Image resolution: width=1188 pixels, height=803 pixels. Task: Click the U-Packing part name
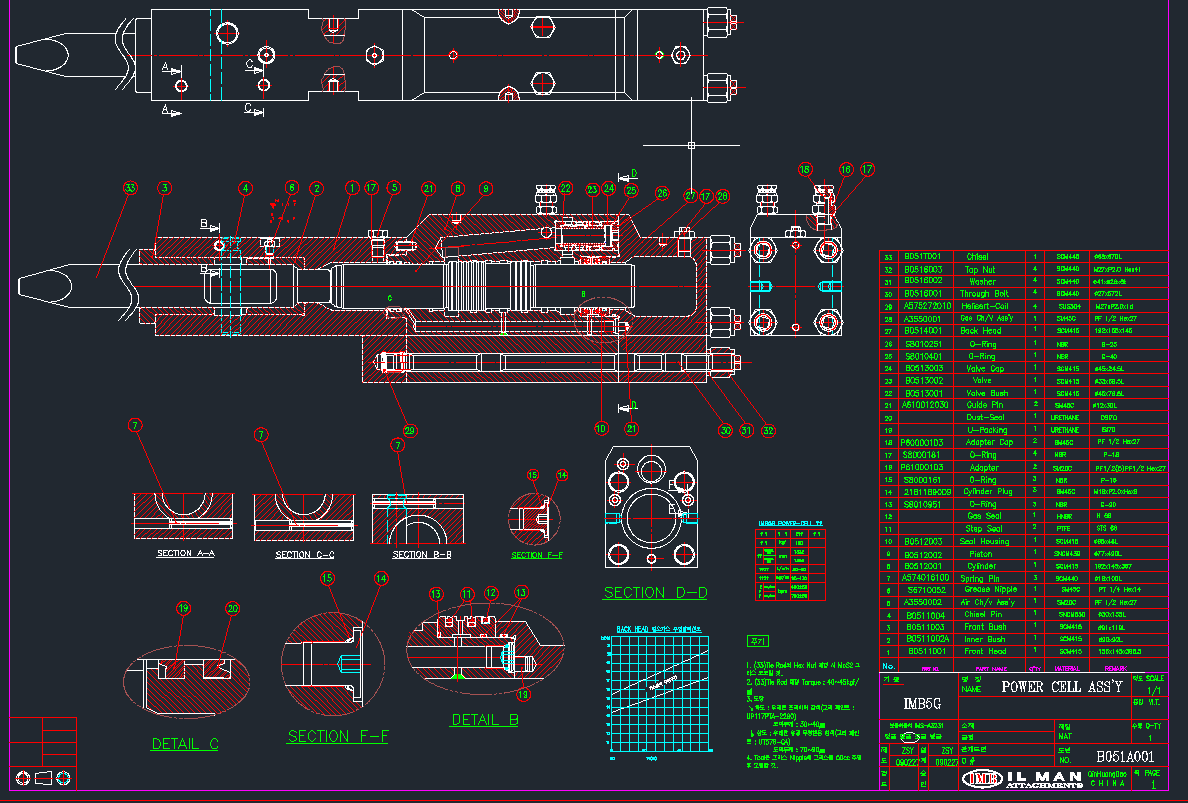[985, 430]
